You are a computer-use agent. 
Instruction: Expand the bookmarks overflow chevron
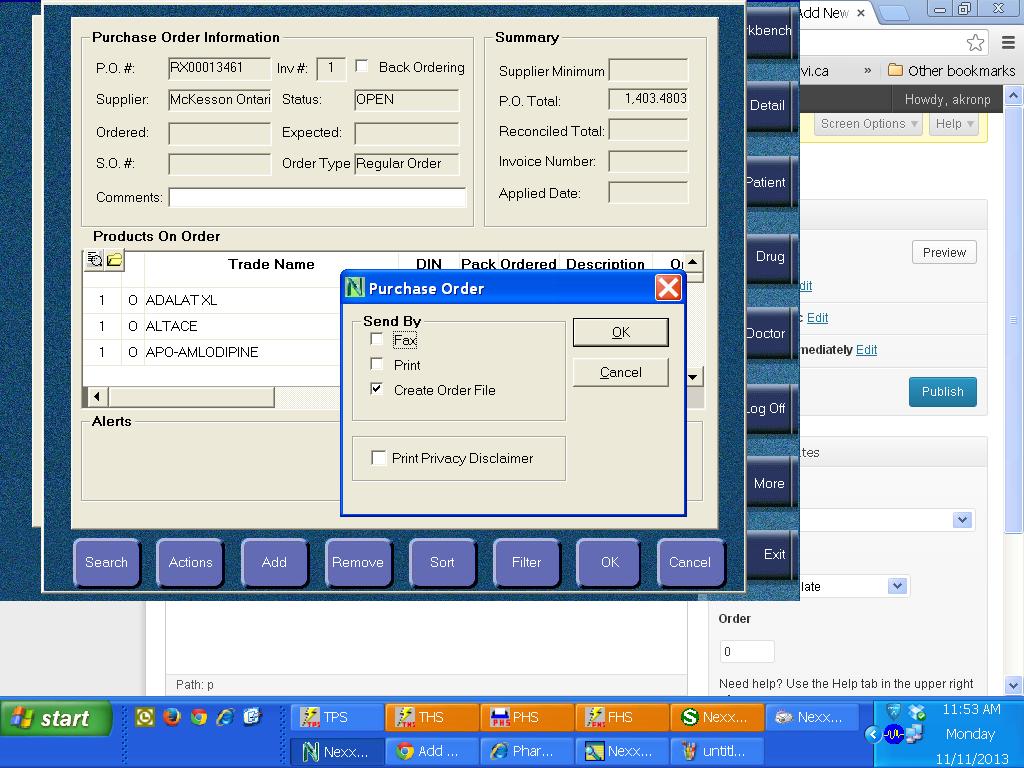click(867, 71)
